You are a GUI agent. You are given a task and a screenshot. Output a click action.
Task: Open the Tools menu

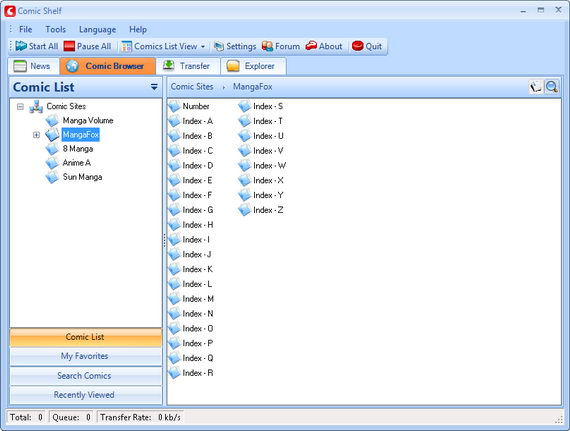(x=56, y=29)
